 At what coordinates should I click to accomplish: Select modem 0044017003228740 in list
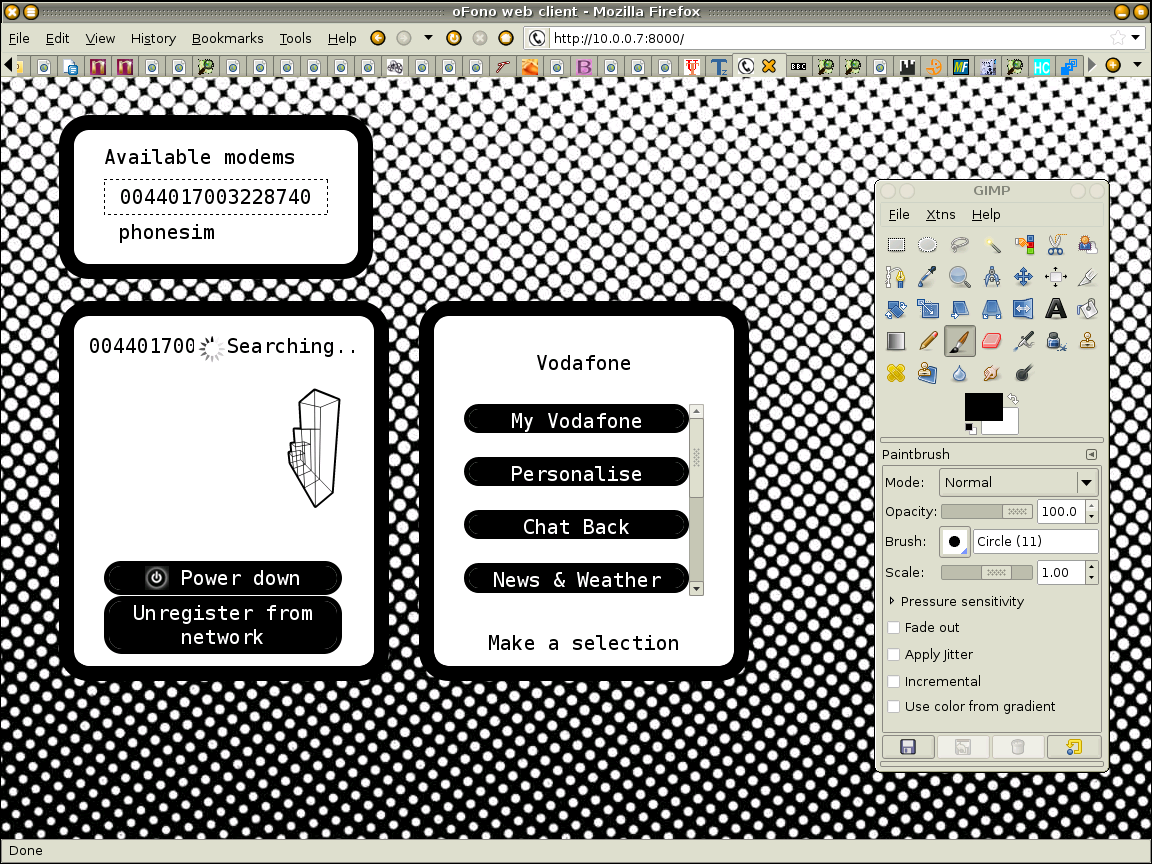tap(215, 197)
